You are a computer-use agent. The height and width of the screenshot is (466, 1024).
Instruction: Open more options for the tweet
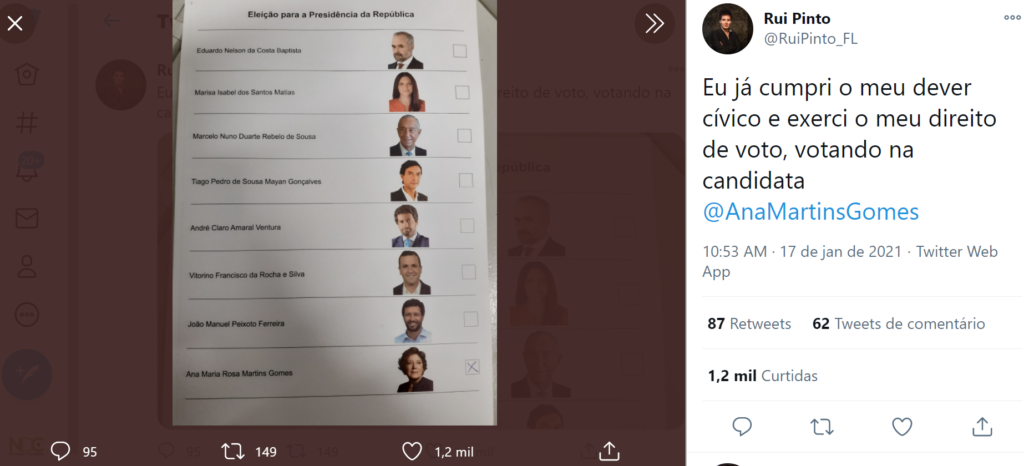click(1012, 19)
